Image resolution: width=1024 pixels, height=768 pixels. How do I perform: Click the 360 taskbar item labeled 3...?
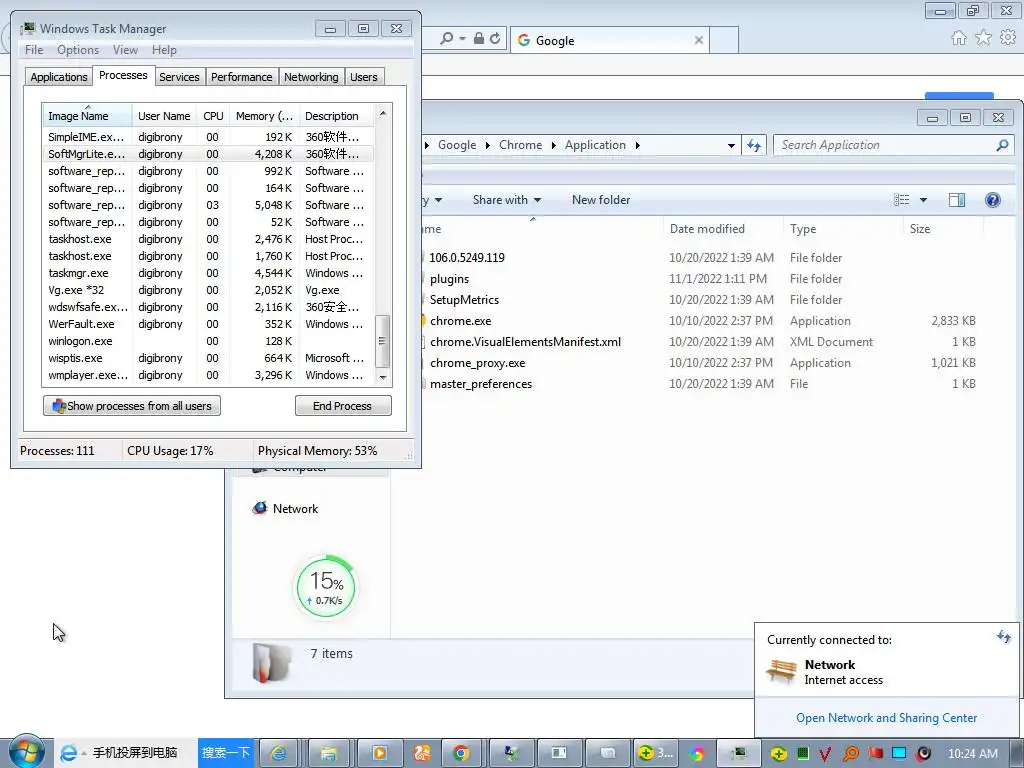pyautogui.click(x=656, y=753)
